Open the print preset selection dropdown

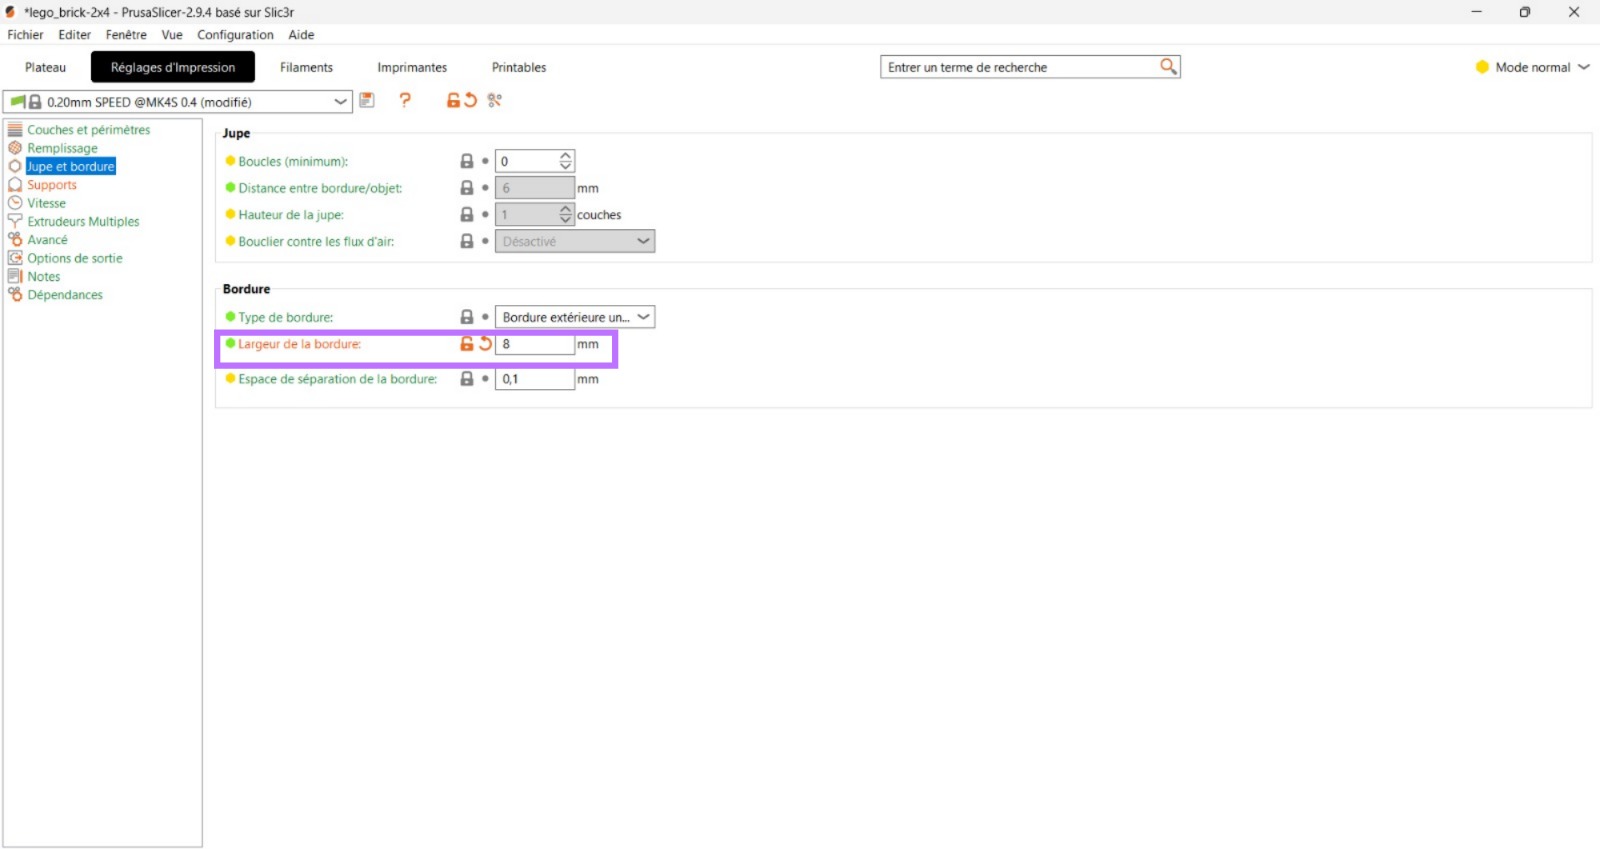pyautogui.click(x=340, y=102)
